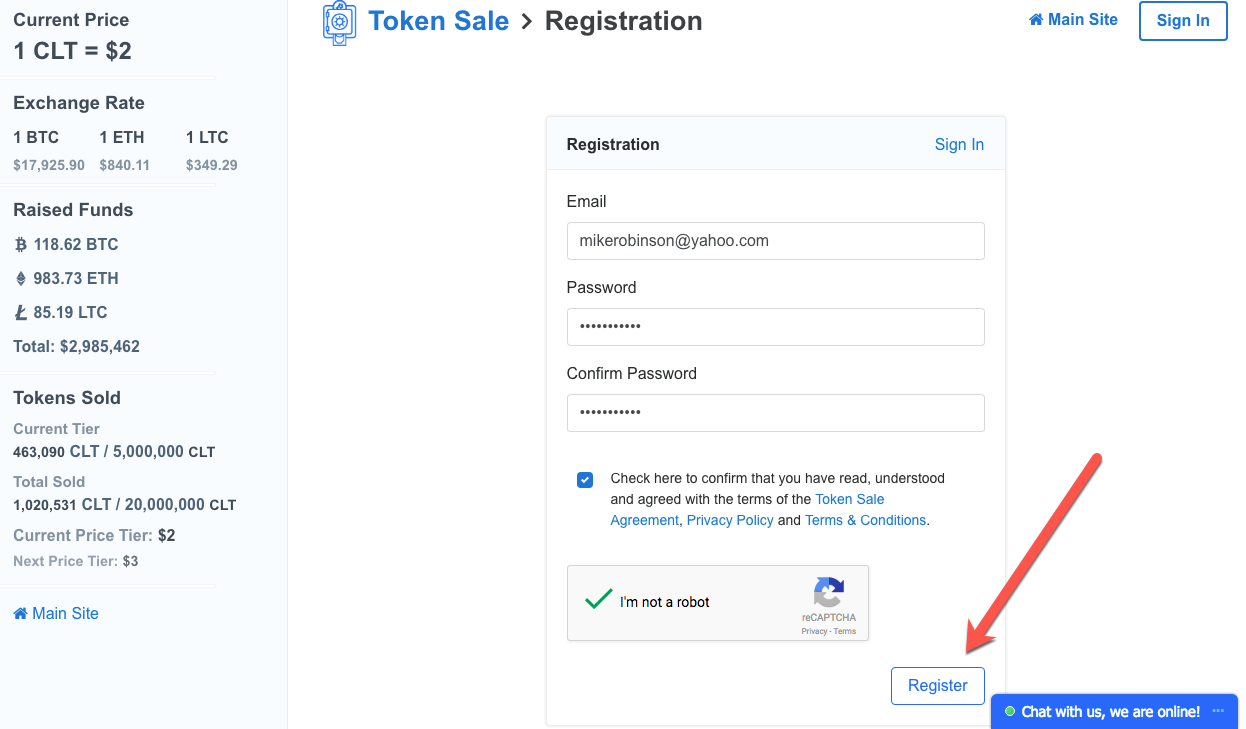Focus the Email input field
Viewport: 1246px width, 729px height.
(775, 241)
